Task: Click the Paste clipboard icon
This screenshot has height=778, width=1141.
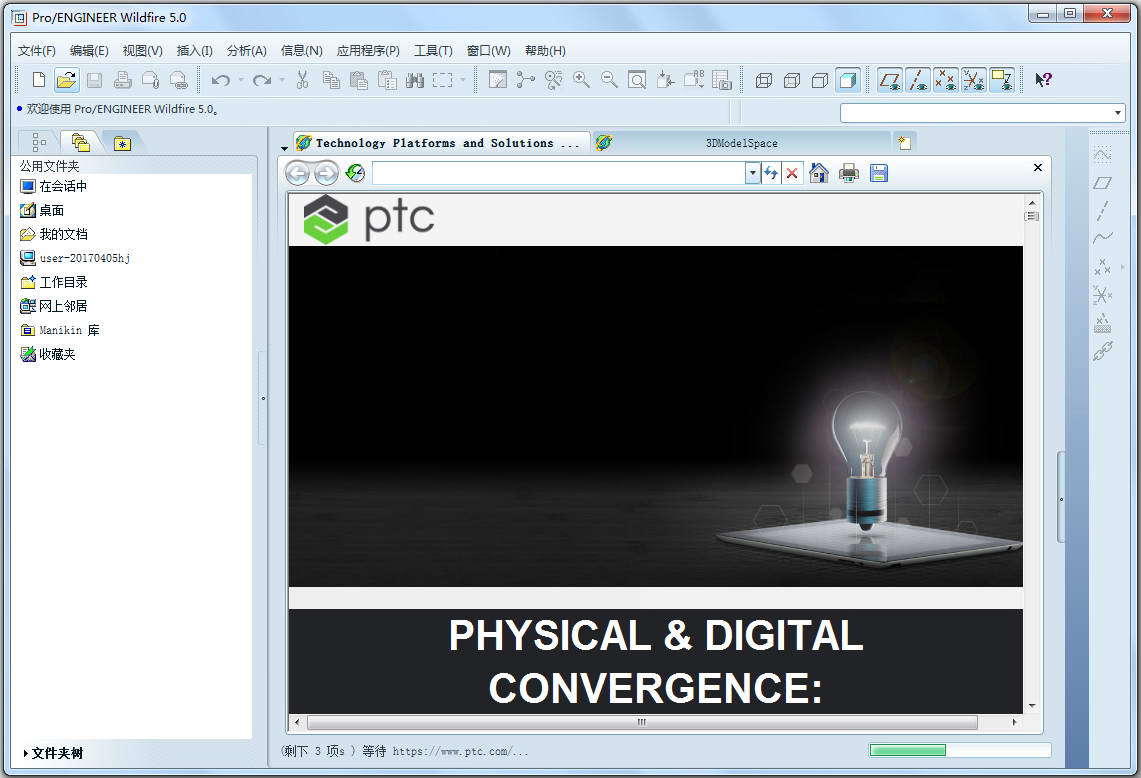Action: [359, 80]
